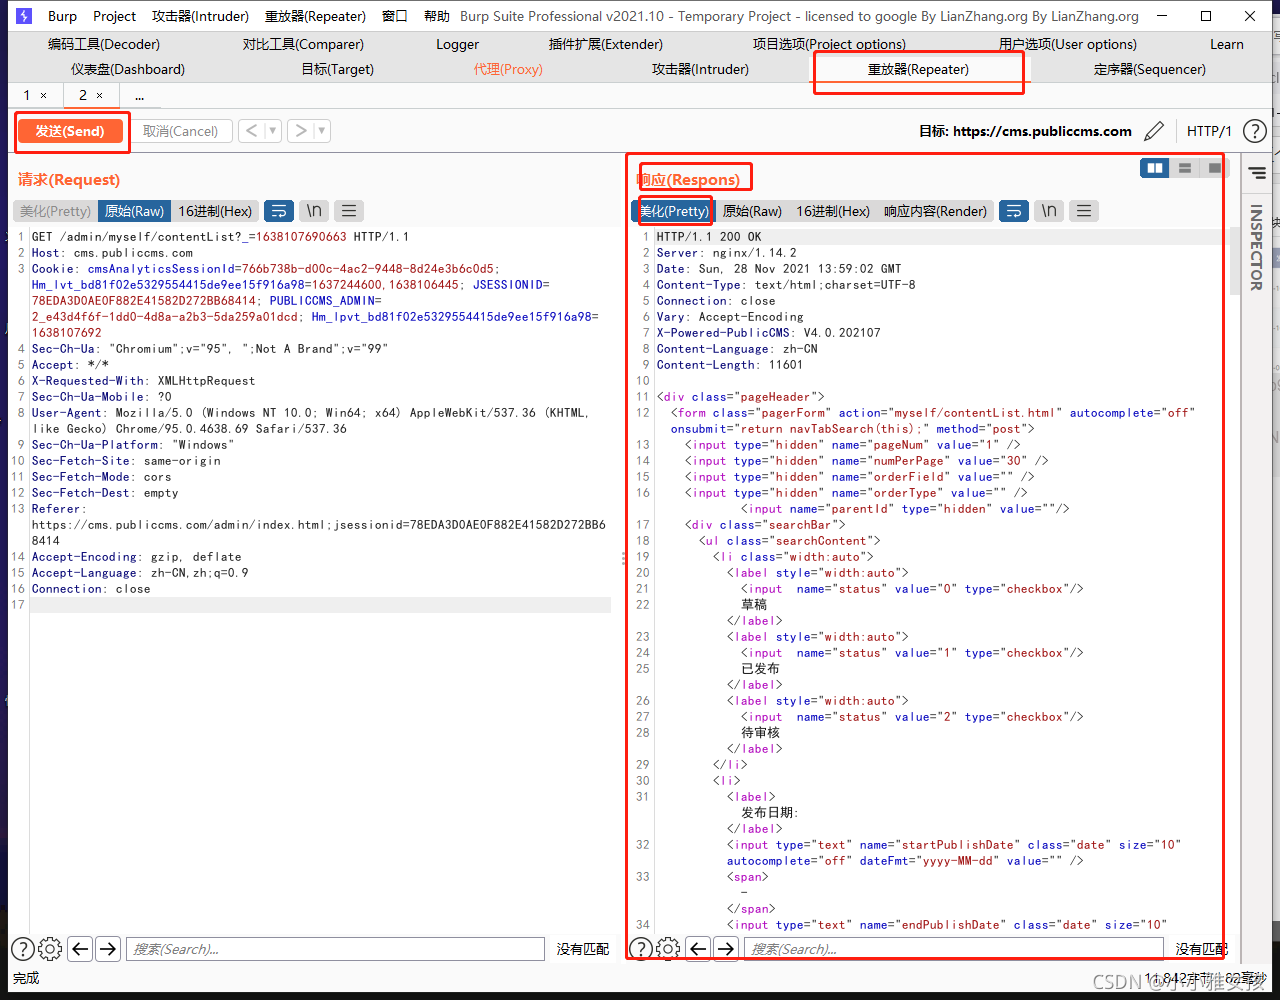Close Repeater tab 1

coord(43,95)
